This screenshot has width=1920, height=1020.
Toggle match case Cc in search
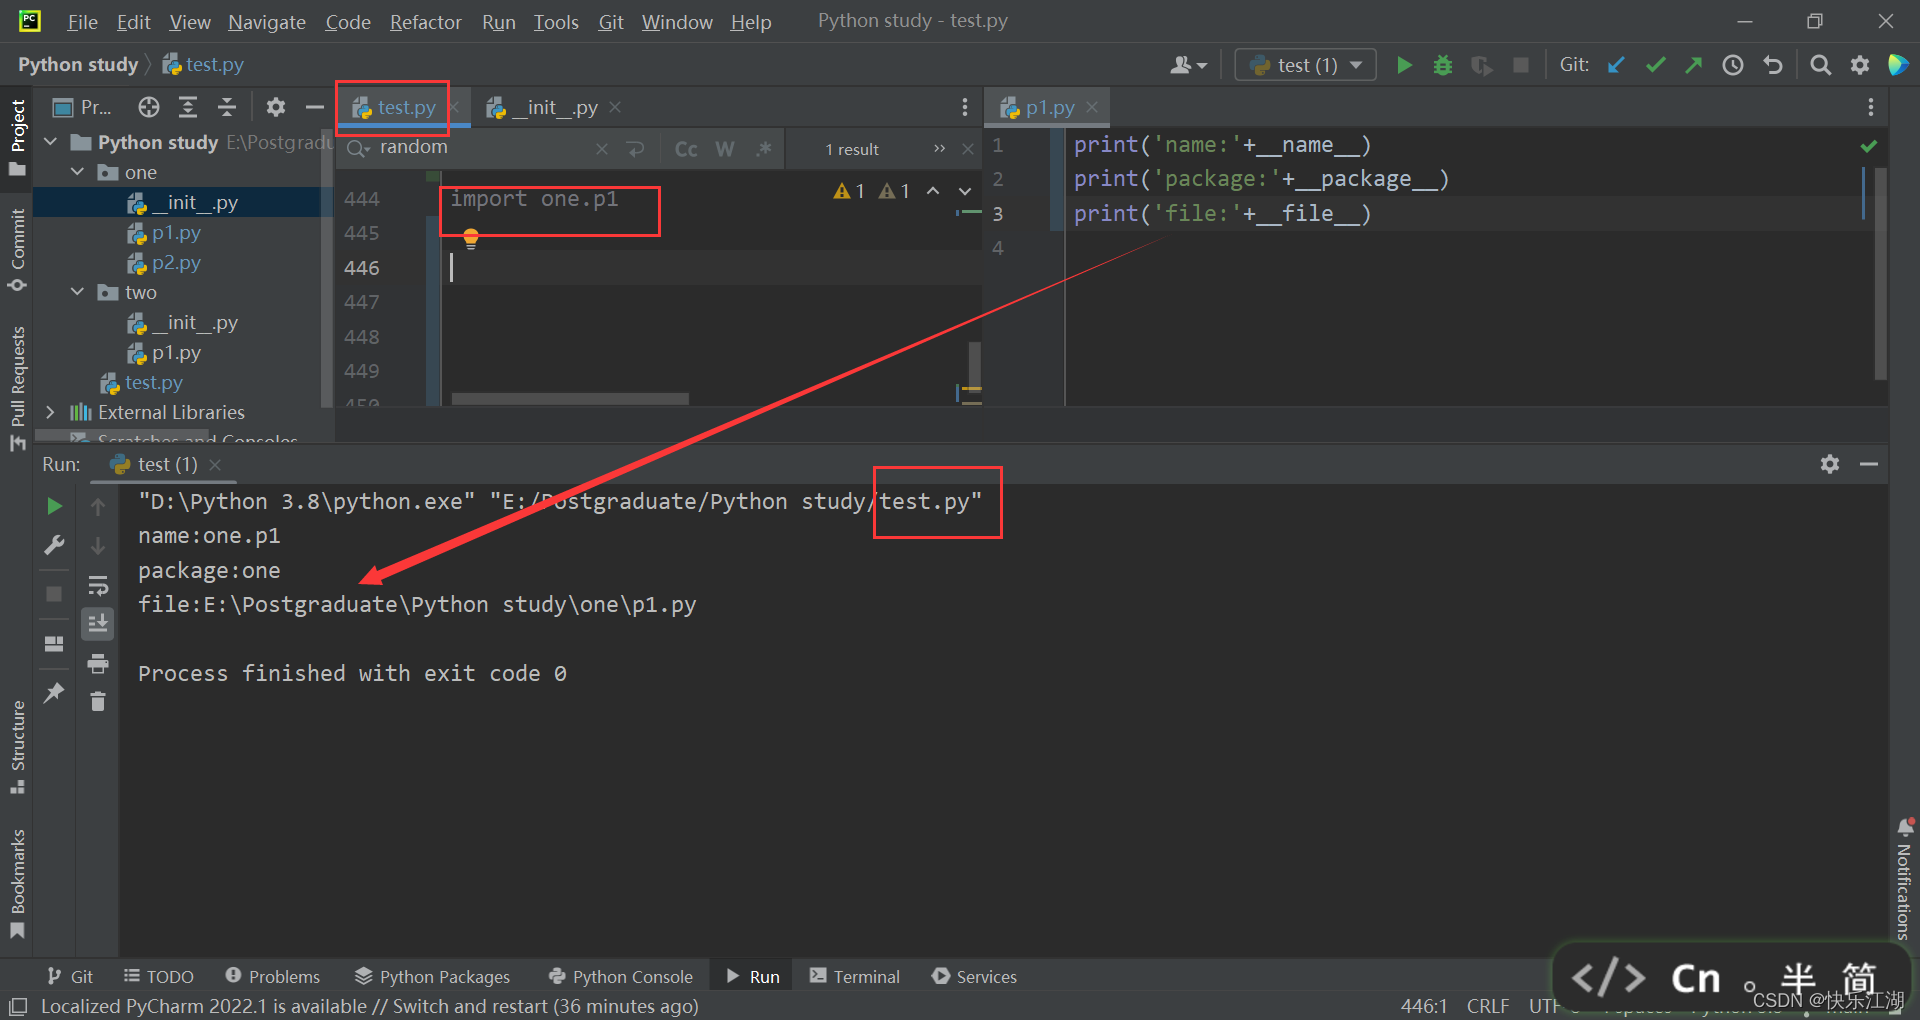click(686, 149)
